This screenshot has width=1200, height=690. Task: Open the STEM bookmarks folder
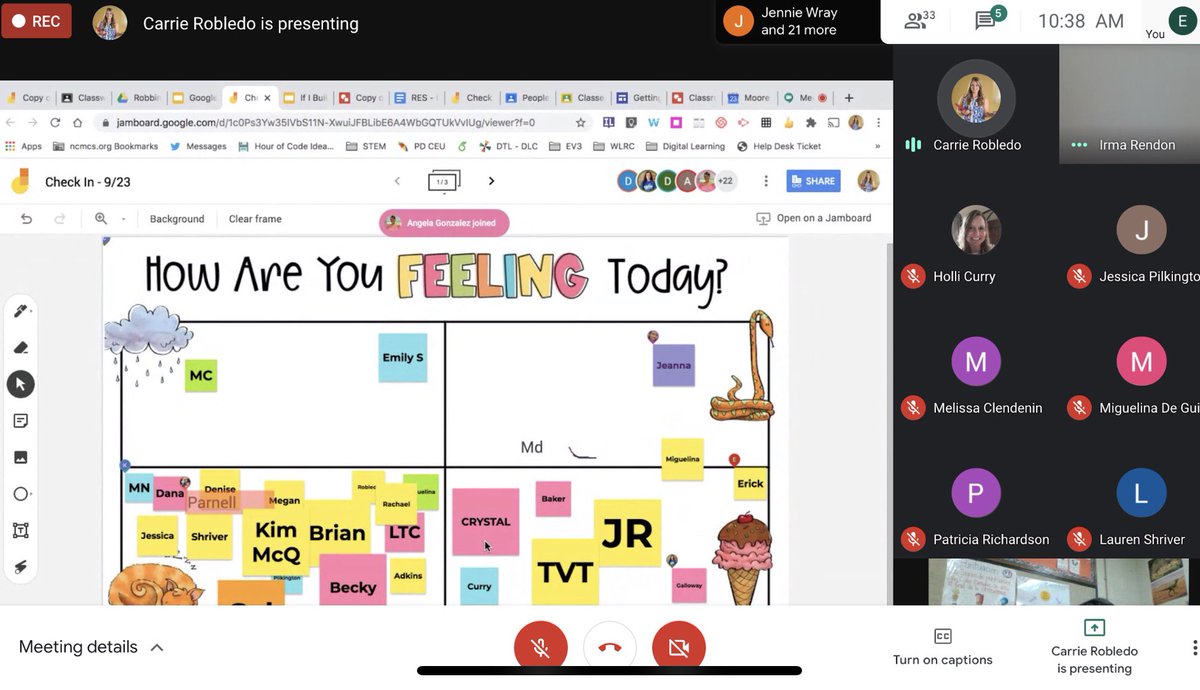coord(366,146)
